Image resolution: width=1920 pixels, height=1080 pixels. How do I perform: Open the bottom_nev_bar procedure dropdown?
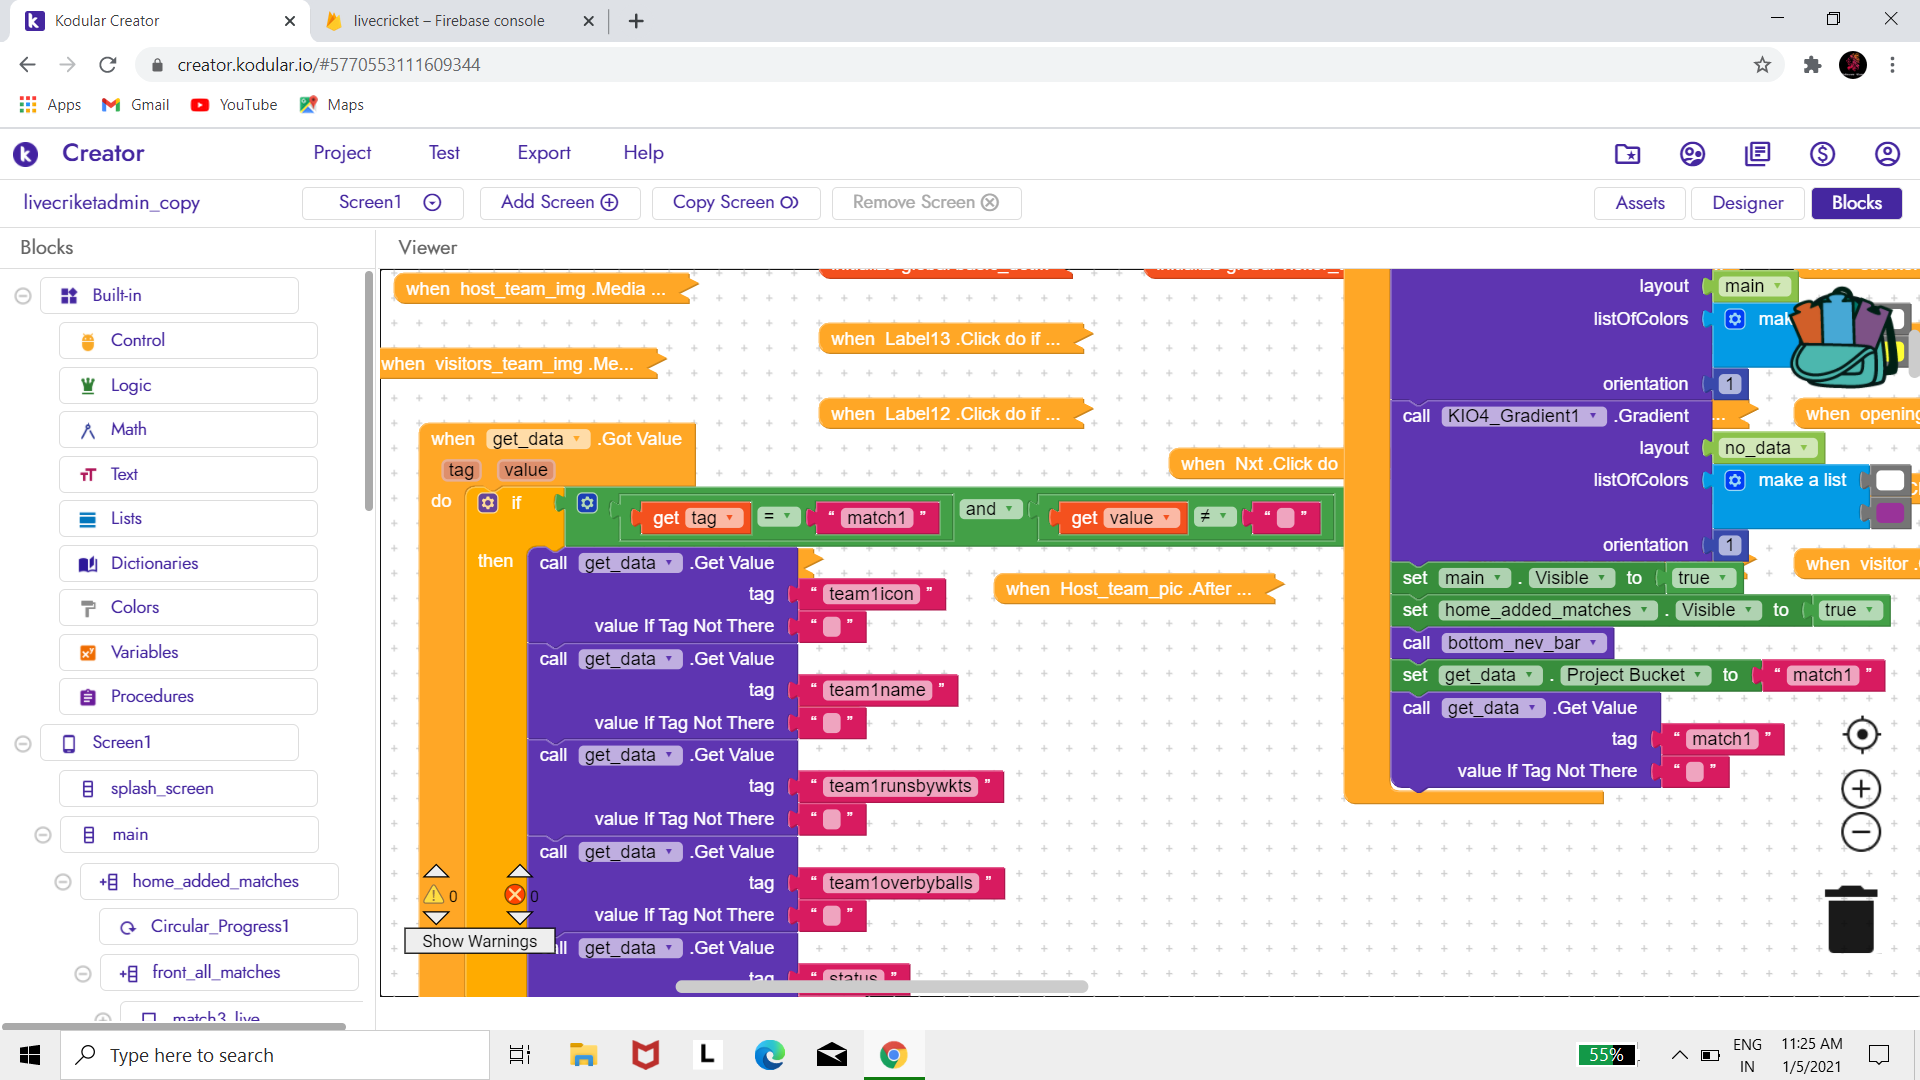point(1523,643)
